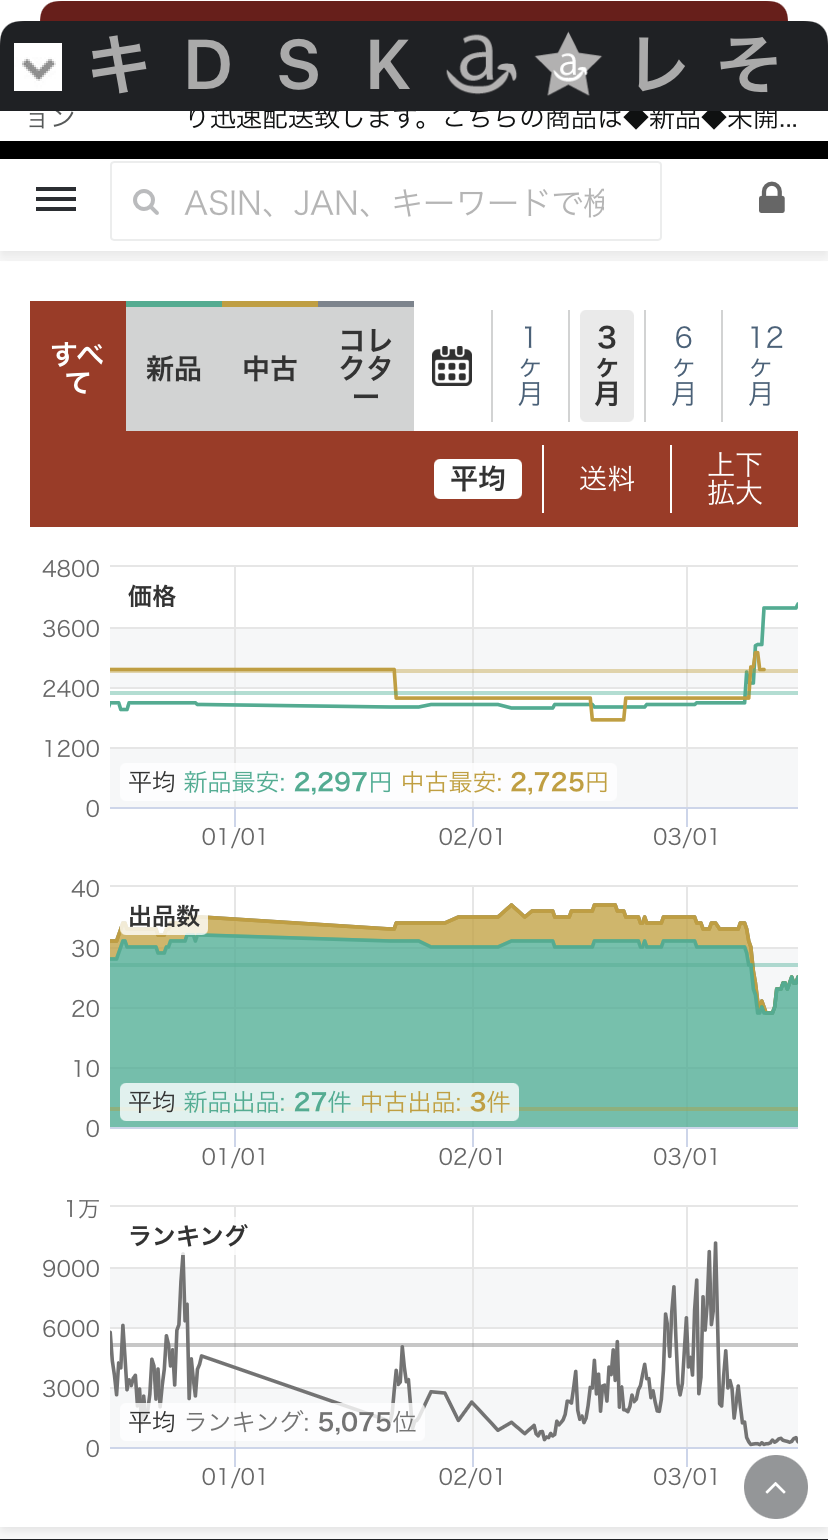Click the March 1 point on price chart

click(x=688, y=703)
